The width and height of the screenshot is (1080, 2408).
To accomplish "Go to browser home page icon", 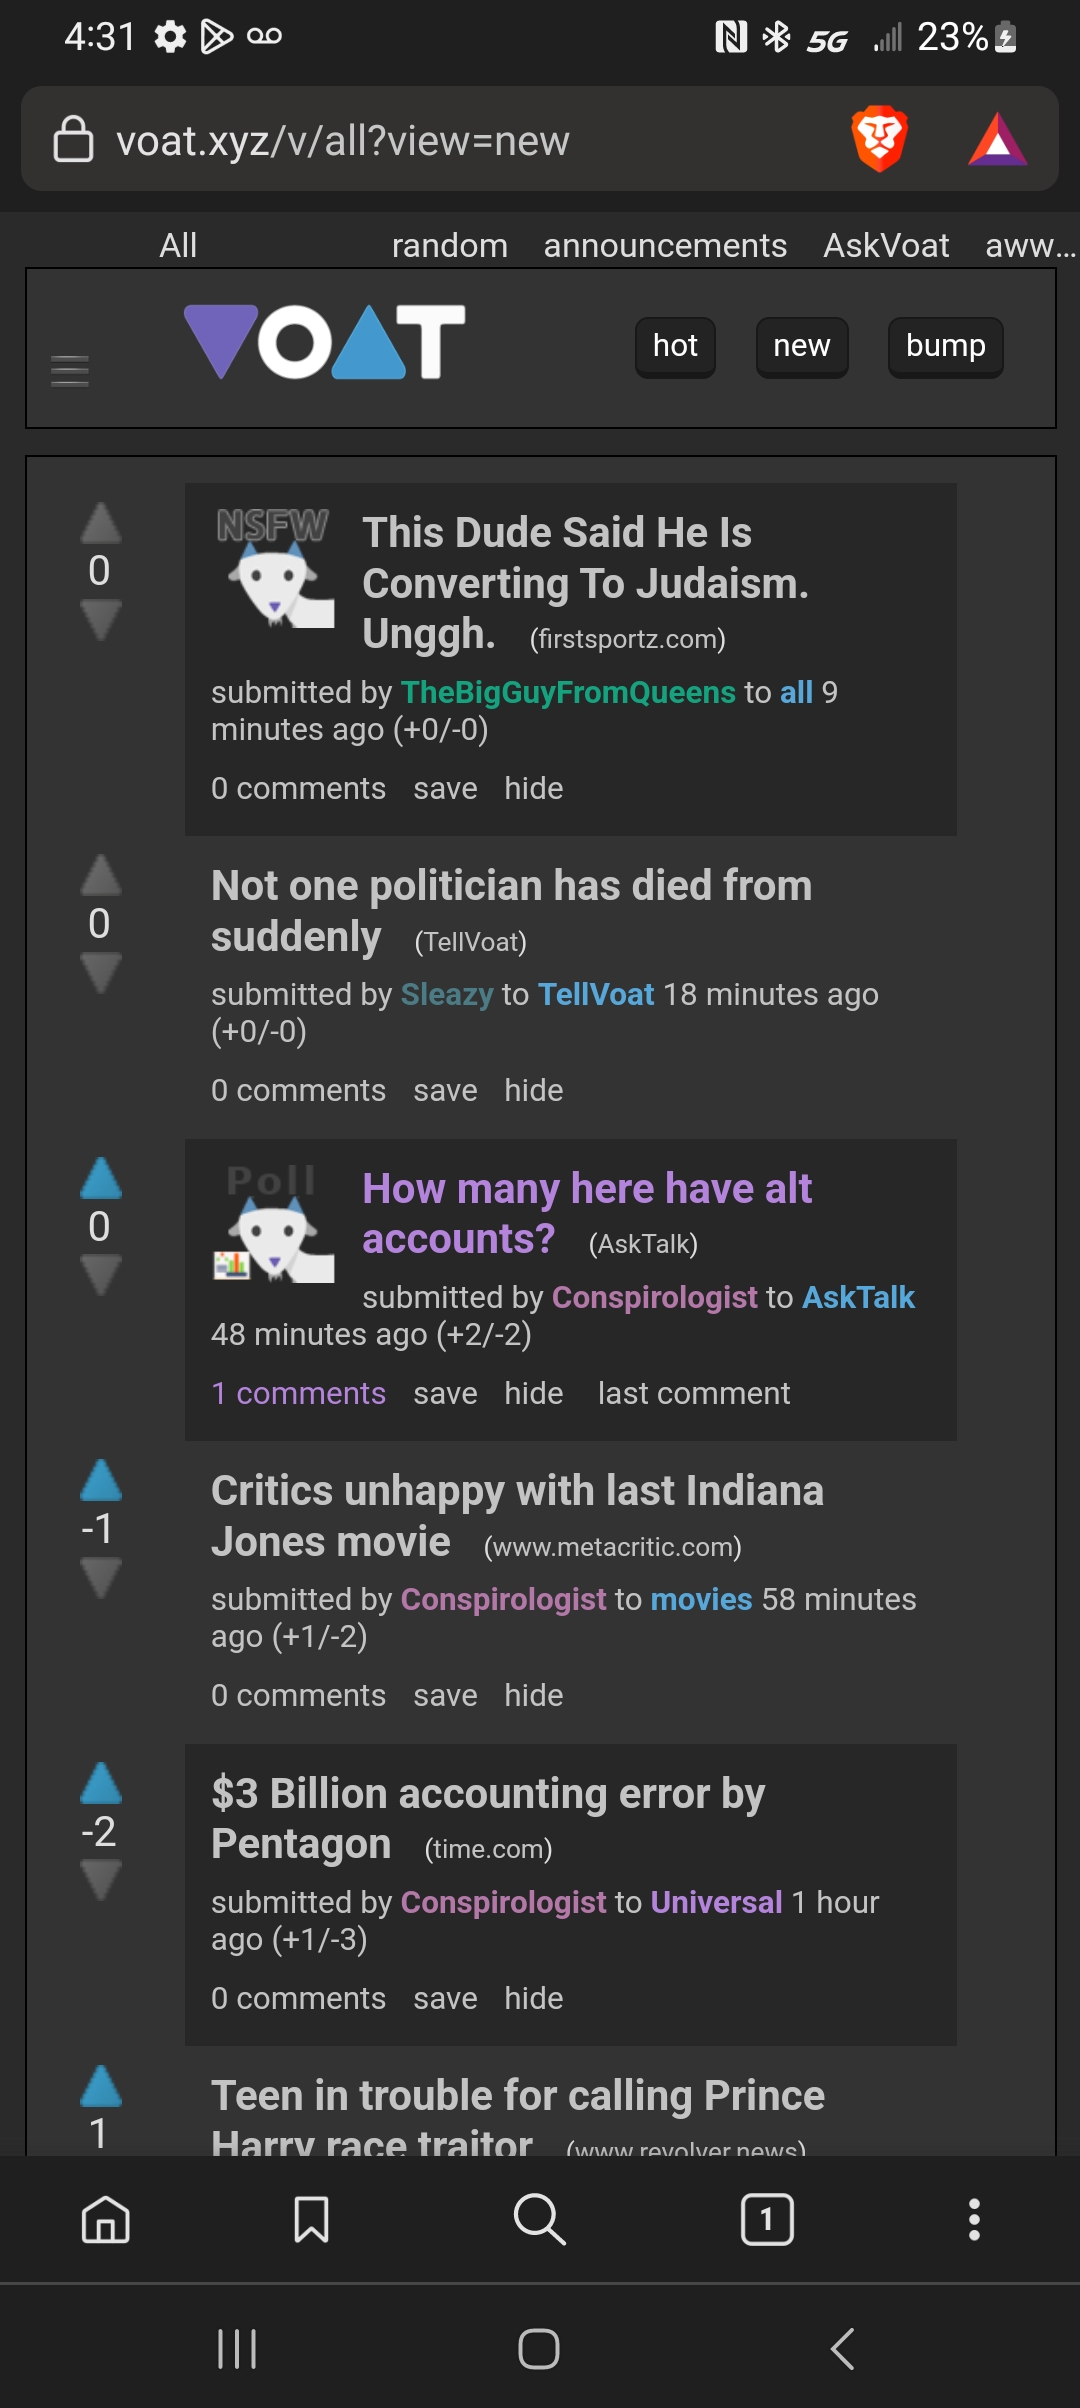I will click(106, 2219).
